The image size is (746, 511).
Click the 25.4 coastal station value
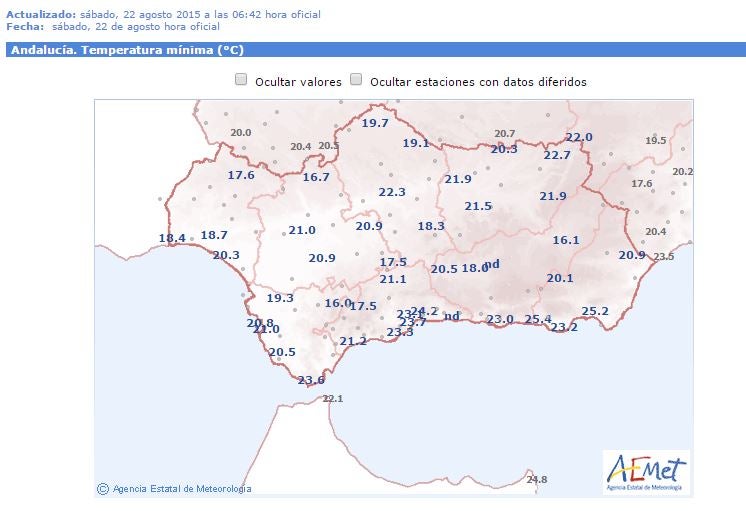(538, 319)
